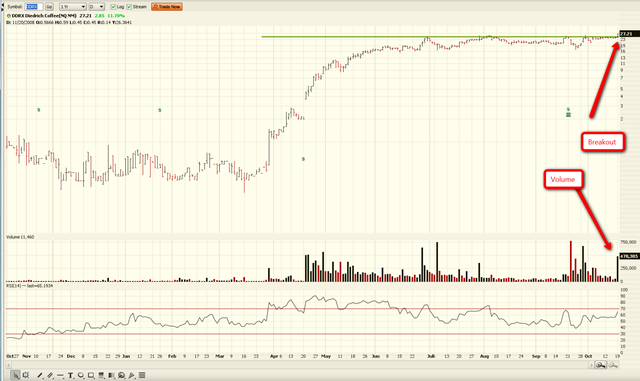Toggle the Log scale checkbox
The height and width of the screenshot is (381, 640).
tap(113, 7)
